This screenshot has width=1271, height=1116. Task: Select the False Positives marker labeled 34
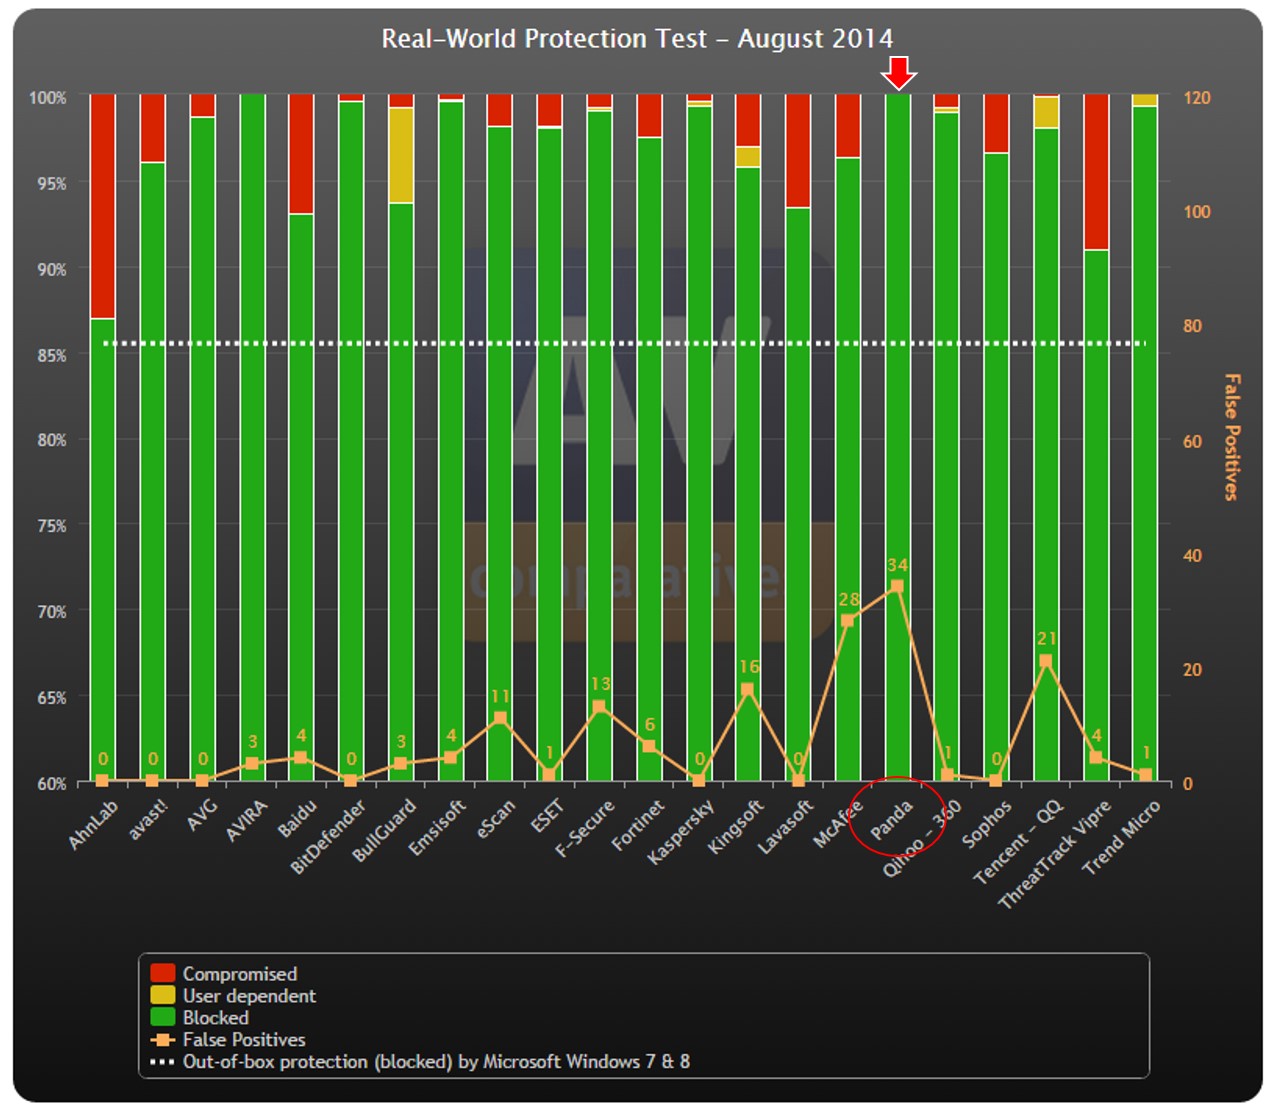[x=897, y=587]
